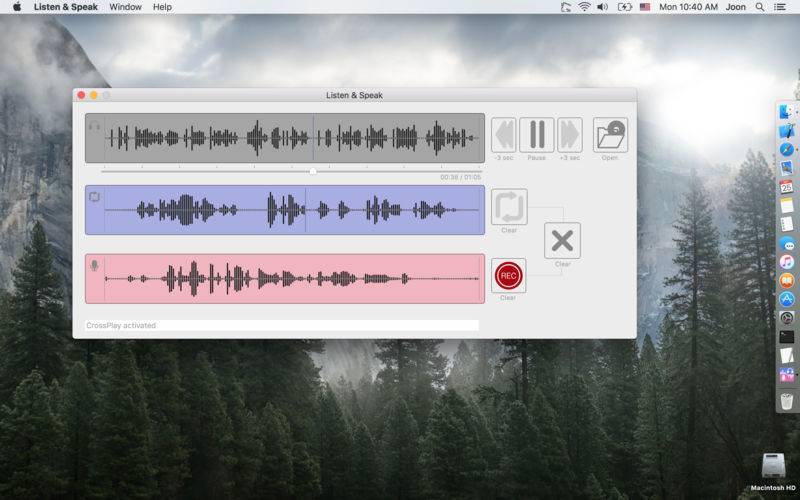
Task: Click loop icon on blue waveform track
Action: tap(94, 197)
